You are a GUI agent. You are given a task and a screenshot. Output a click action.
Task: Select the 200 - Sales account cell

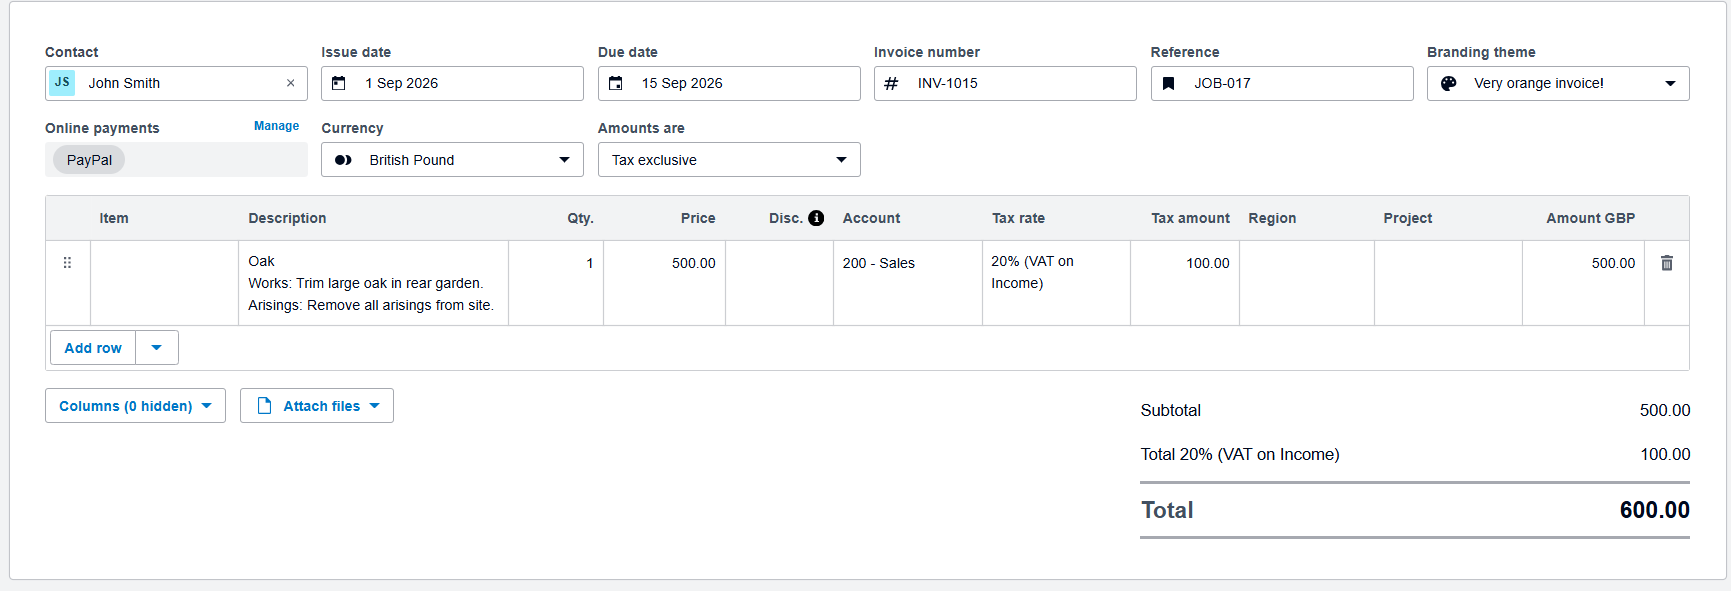tap(908, 283)
